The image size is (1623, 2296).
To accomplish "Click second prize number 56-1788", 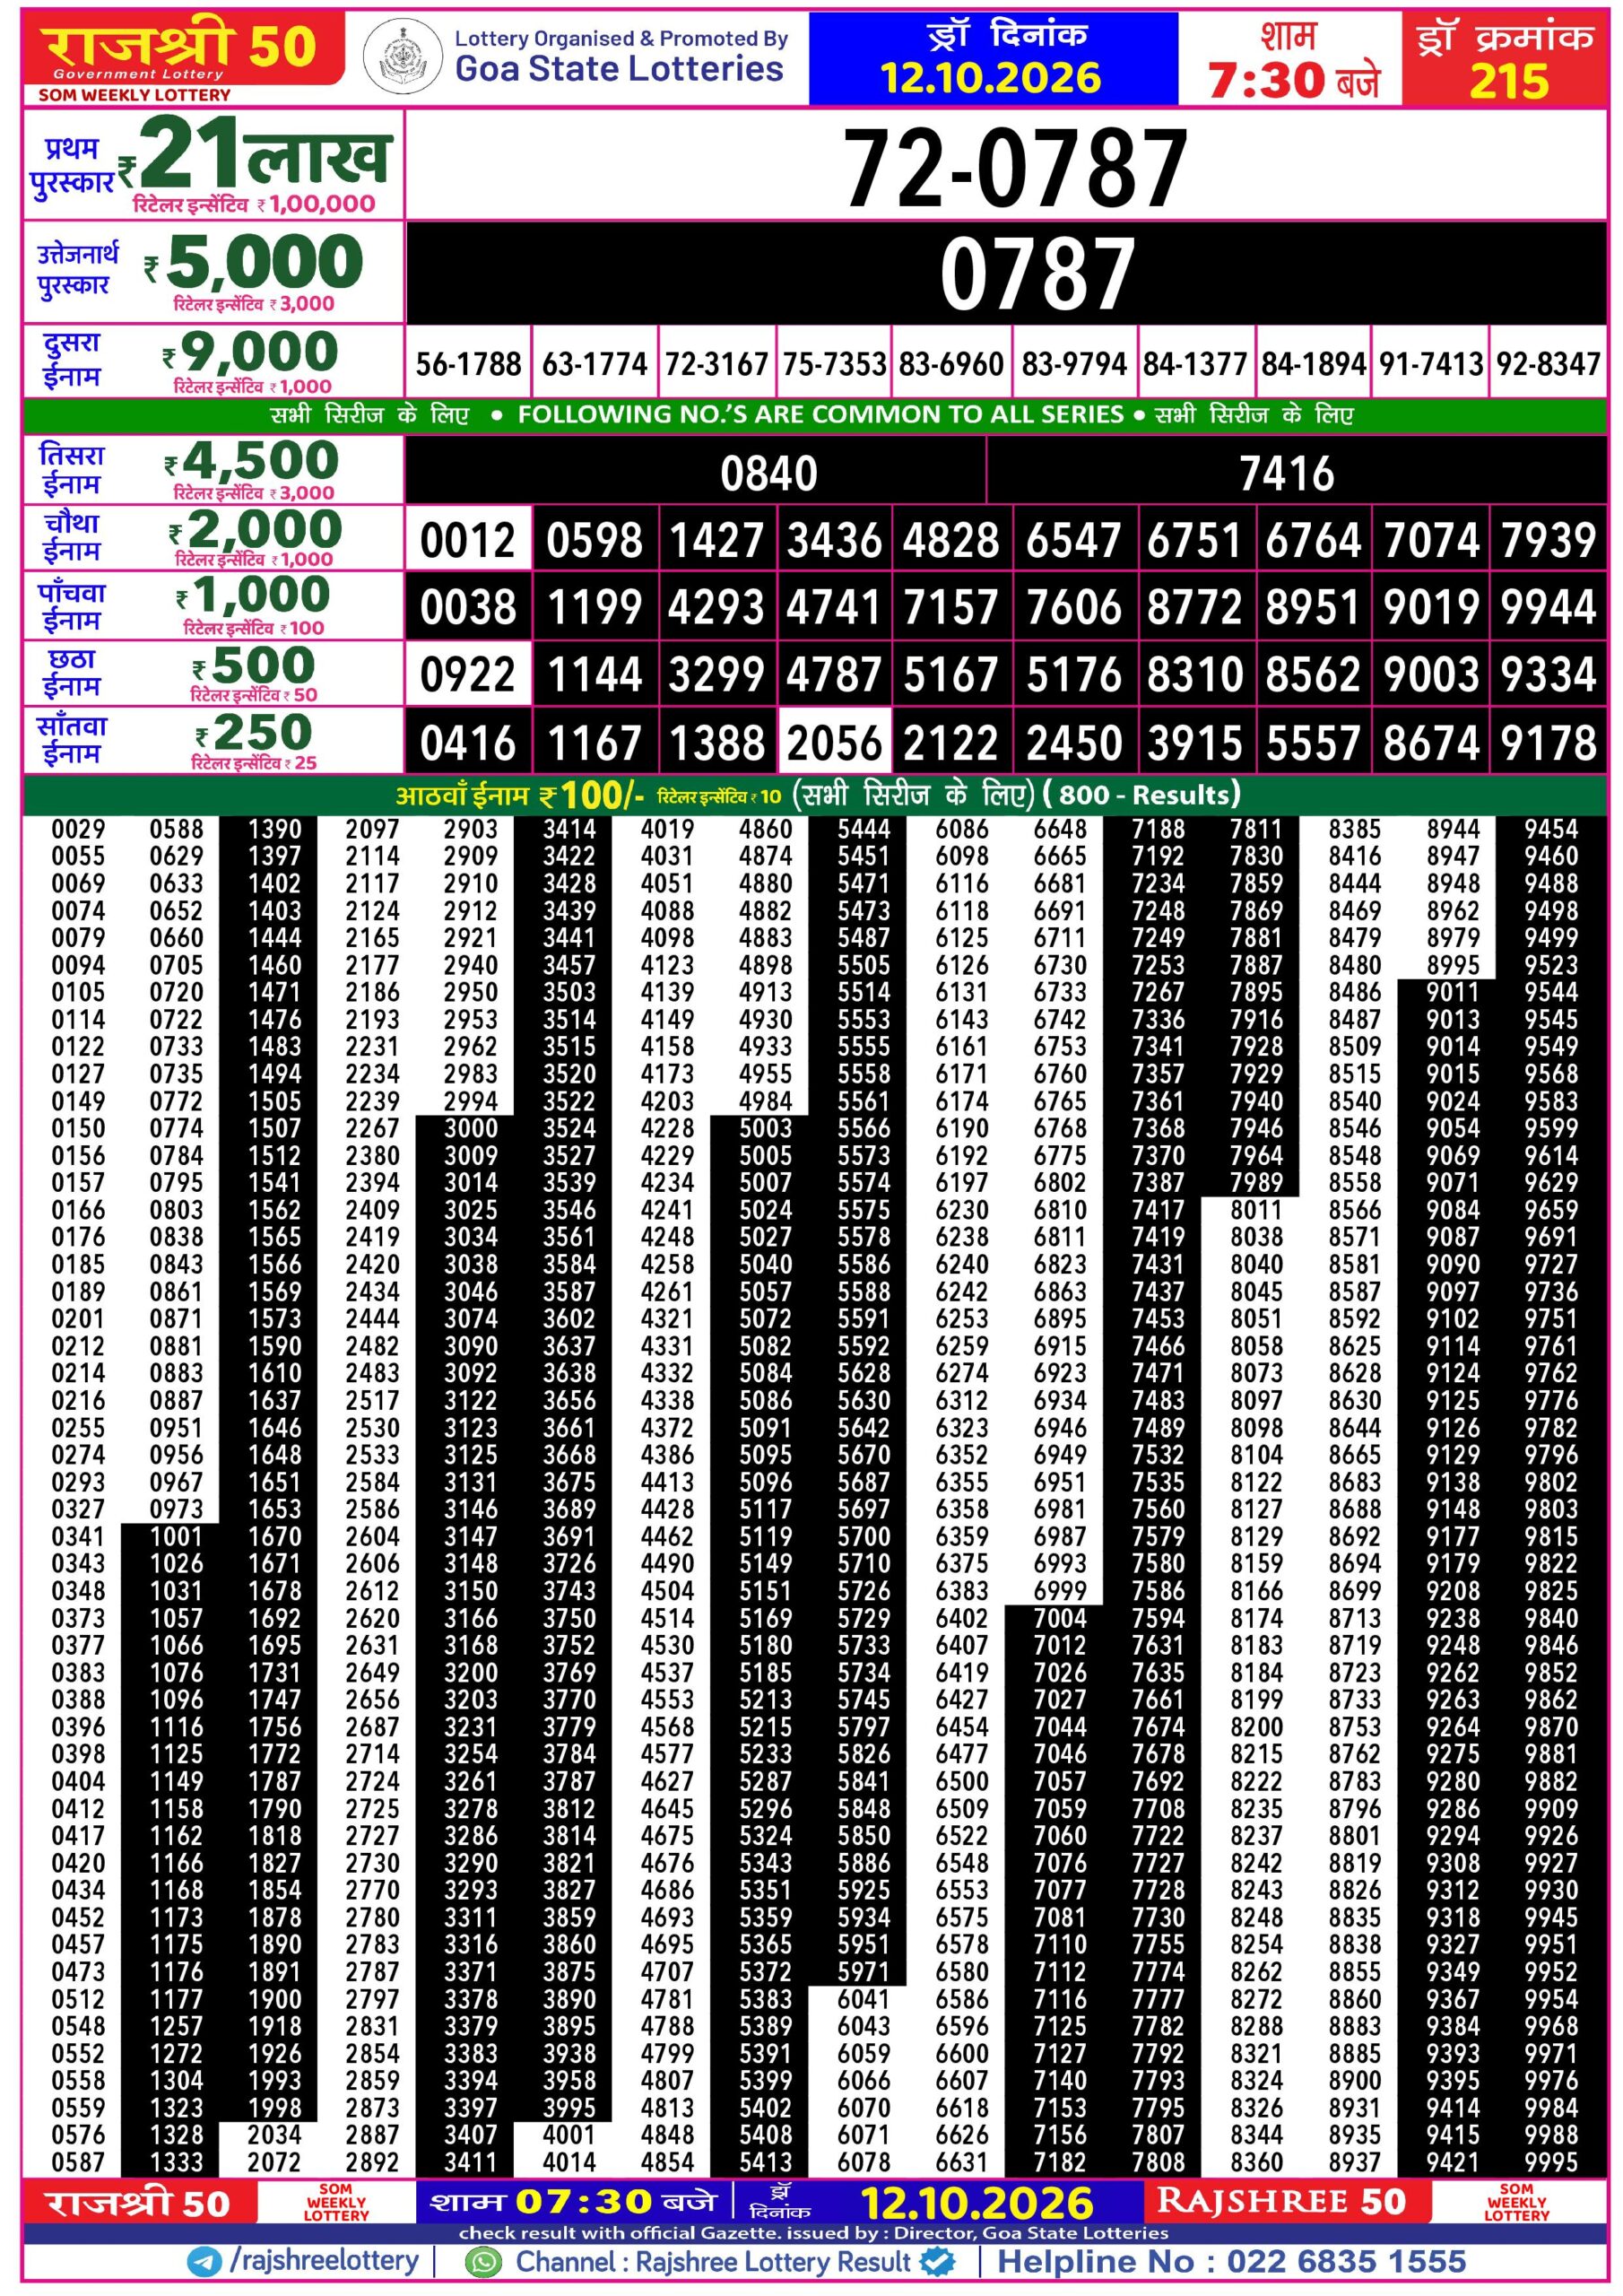I will click(469, 364).
